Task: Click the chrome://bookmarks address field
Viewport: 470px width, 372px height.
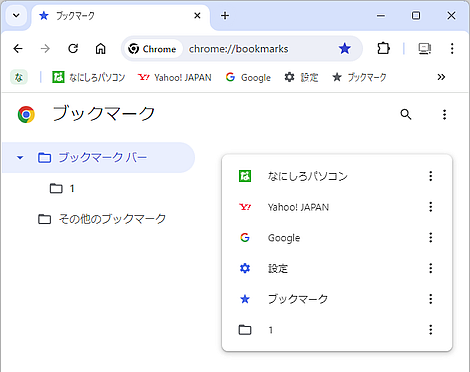Action: tap(239, 49)
